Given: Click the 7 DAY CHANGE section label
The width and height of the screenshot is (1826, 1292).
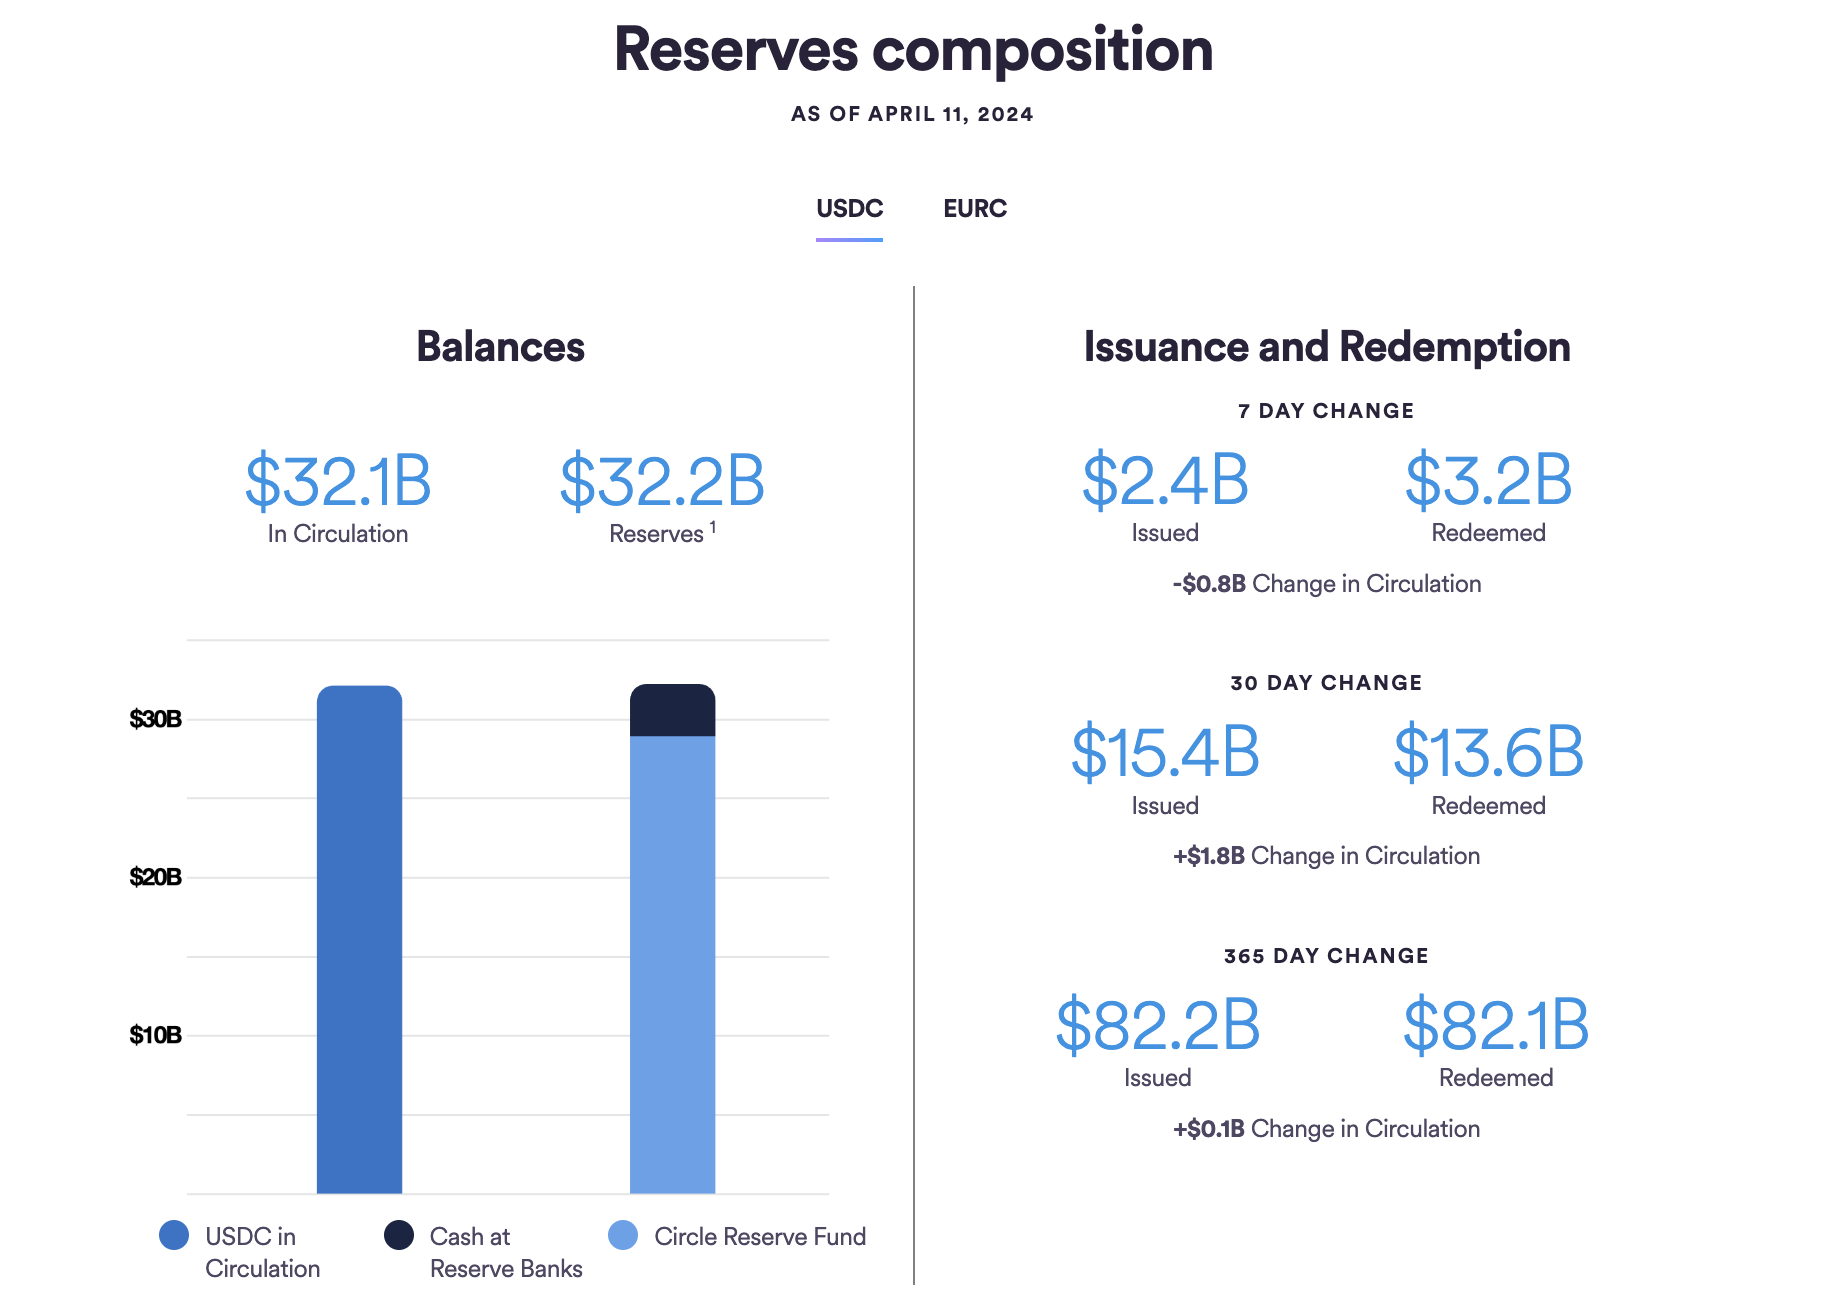Looking at the screenshot, I should pyautogui.click(x=1325, y=410).
